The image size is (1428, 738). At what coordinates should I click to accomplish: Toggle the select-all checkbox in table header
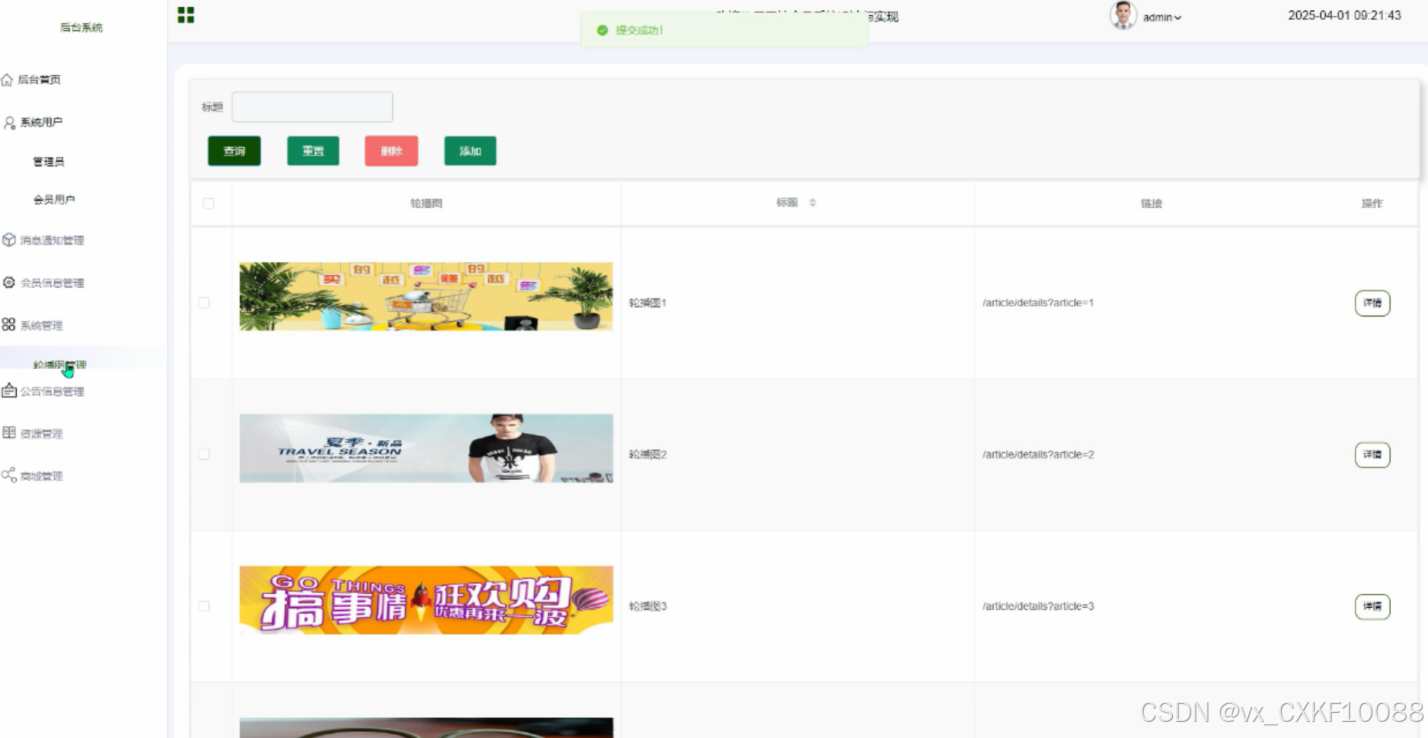click(x=208, y=204)
